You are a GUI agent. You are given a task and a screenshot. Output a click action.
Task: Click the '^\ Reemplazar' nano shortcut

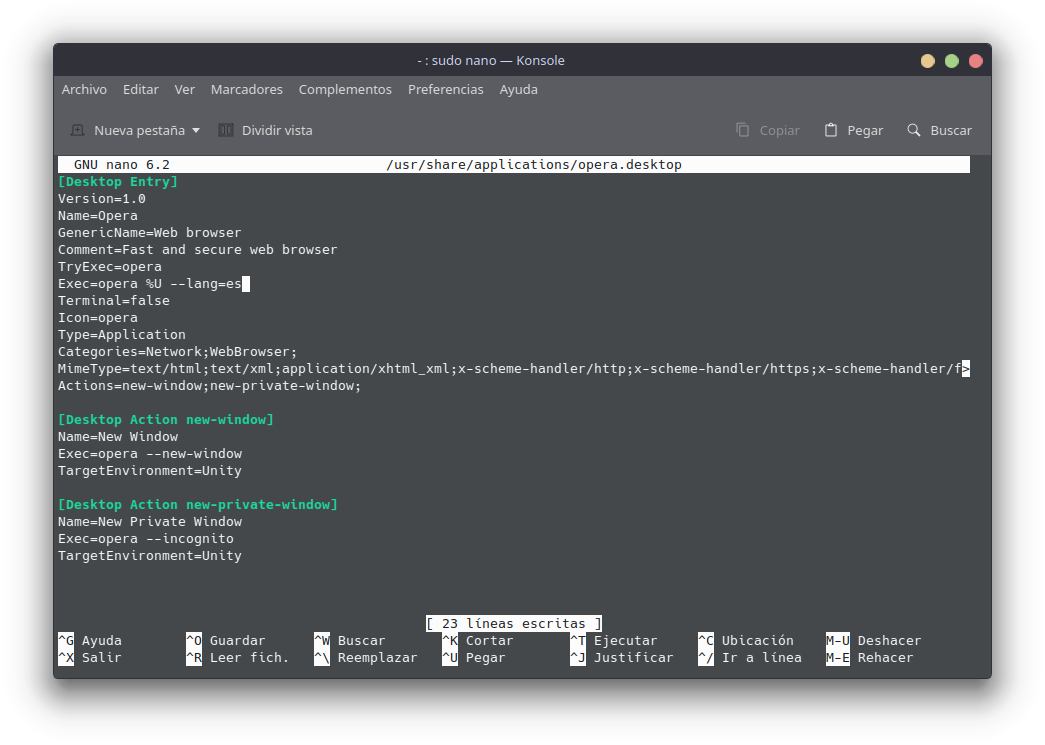pyautogui.click(x=366, y=658)
